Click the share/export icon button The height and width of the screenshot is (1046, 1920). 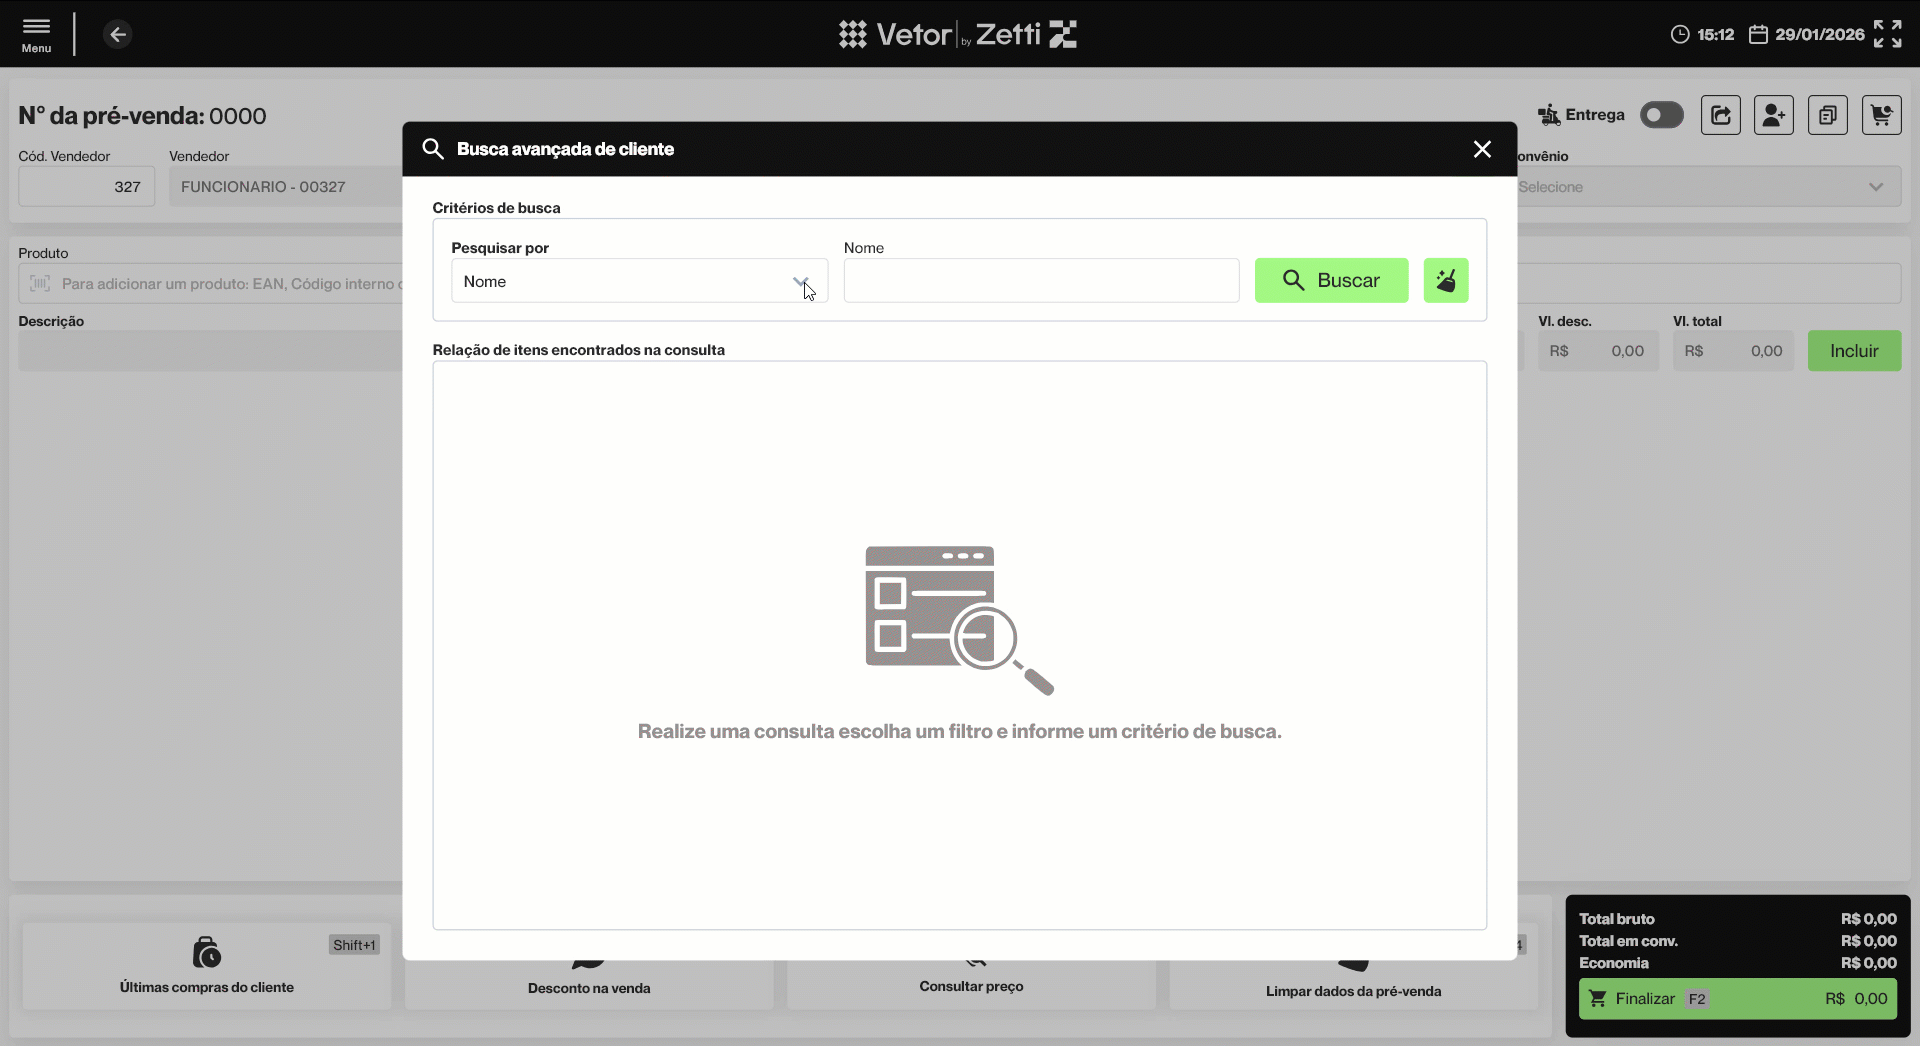tap(1721, 115)
